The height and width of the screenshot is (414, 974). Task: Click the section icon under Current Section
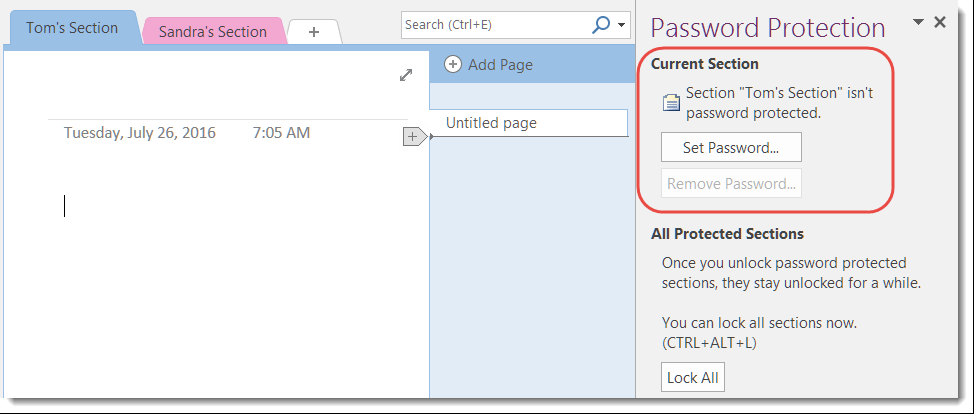pos(672,102)
